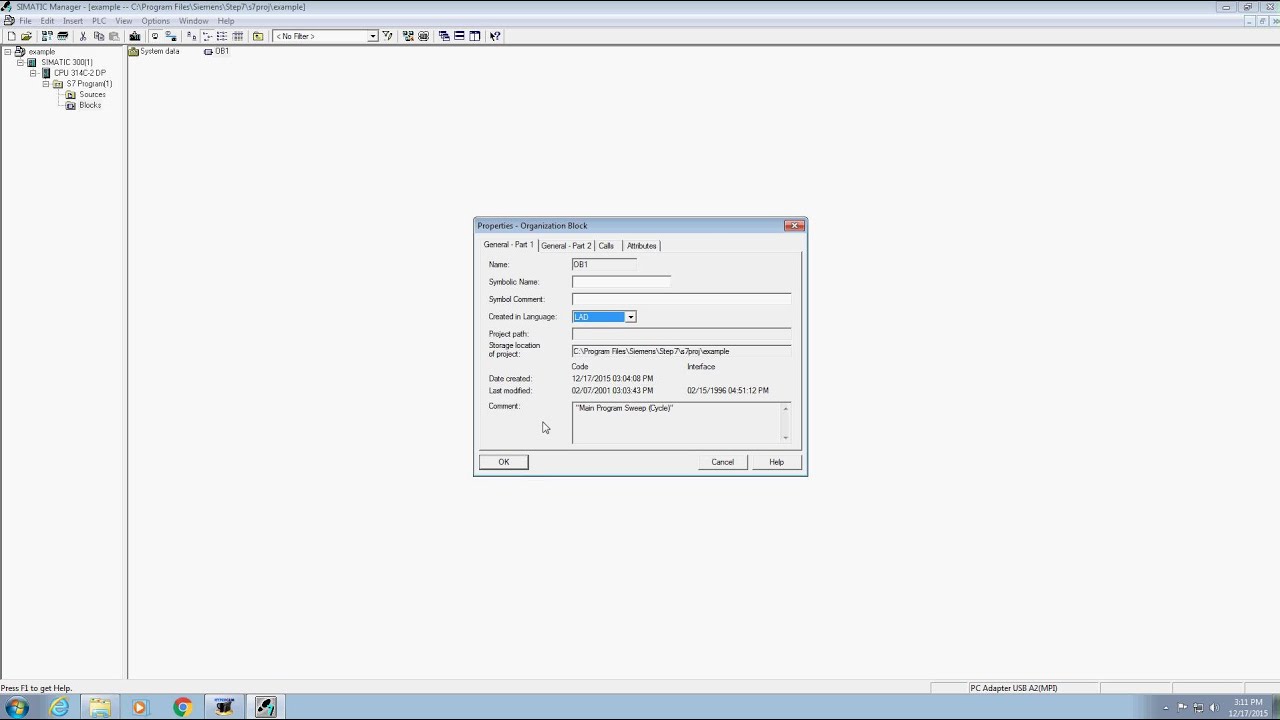Open Google Chrome from taskbar

182,708
